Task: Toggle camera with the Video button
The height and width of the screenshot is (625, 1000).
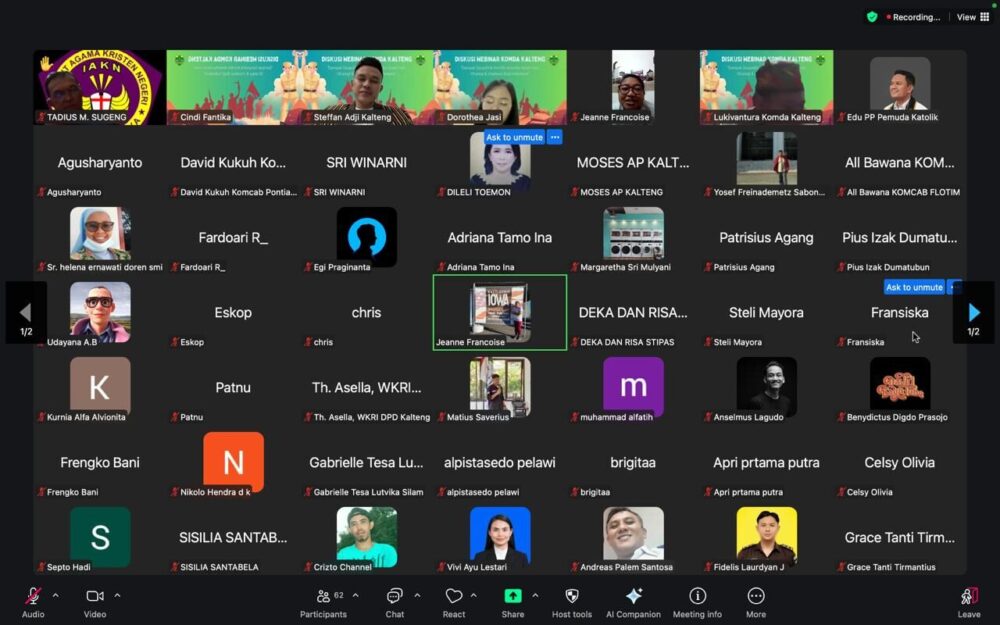Action: coord(95,597)
